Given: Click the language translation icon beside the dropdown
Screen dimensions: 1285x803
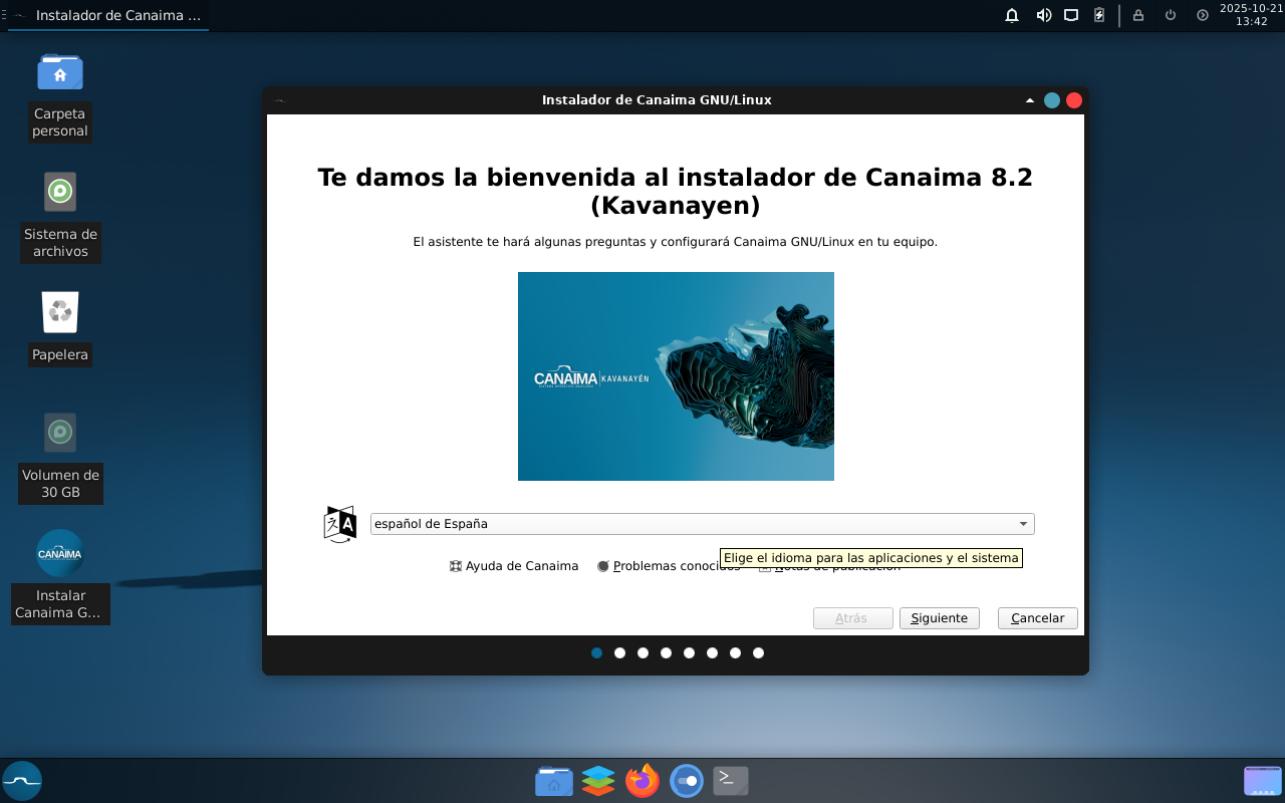Looking at the screenshot, I should [340, 524].
